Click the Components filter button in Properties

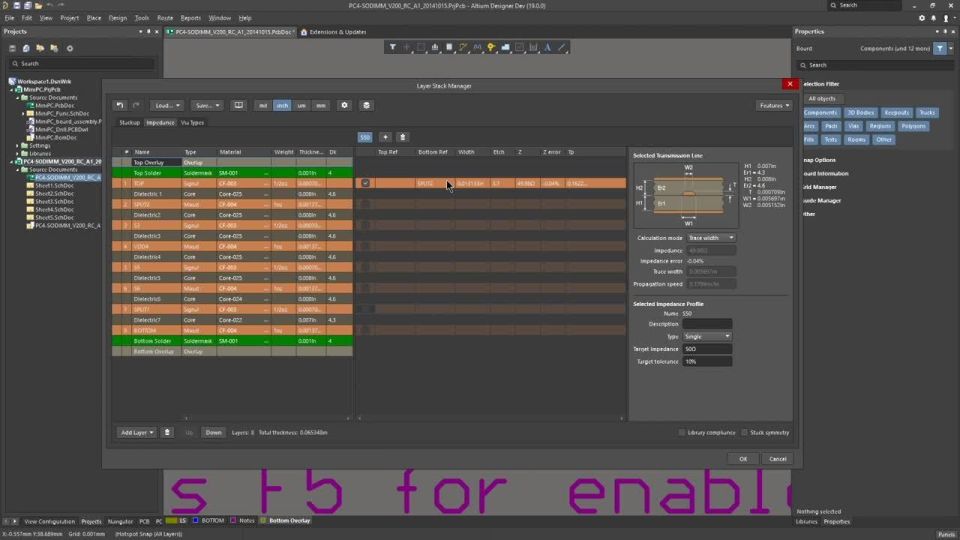(x=820, y=113)
